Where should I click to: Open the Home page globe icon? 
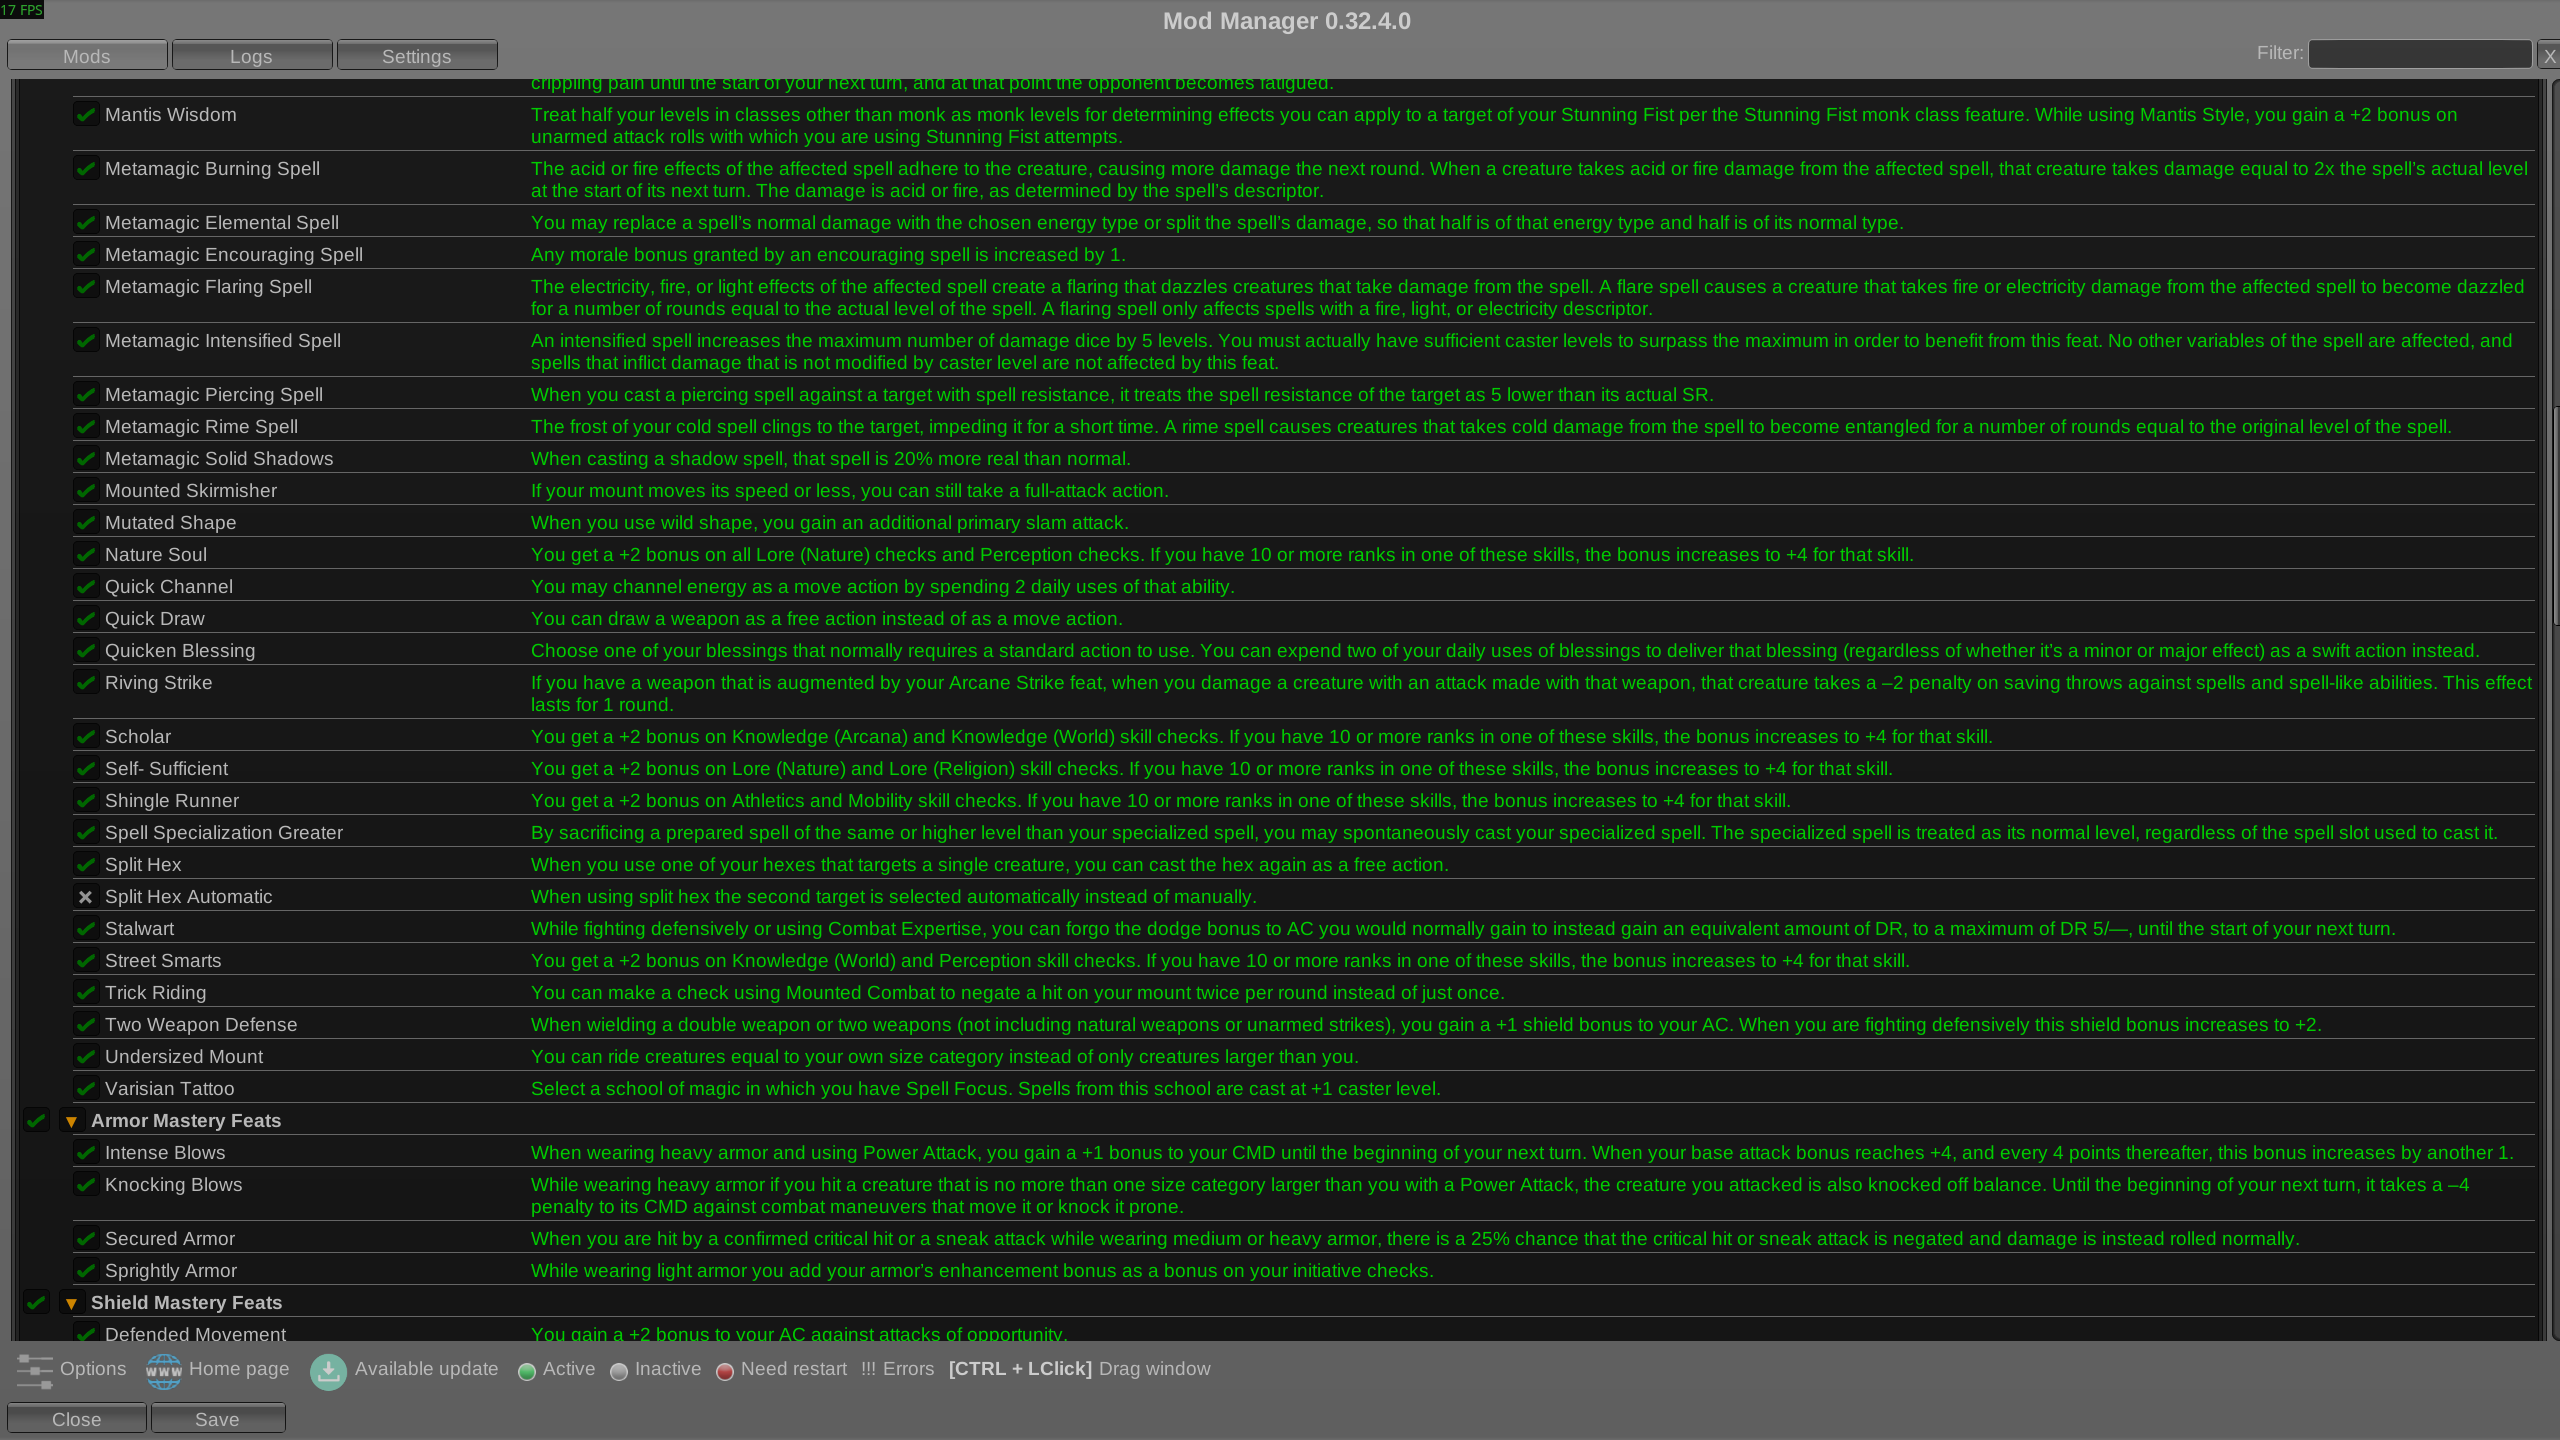click(x=164, y=1371)
